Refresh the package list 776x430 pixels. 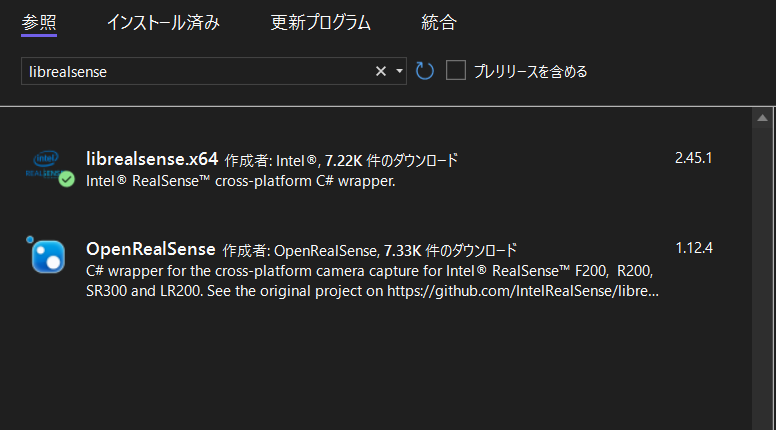[x=425, y=71]
